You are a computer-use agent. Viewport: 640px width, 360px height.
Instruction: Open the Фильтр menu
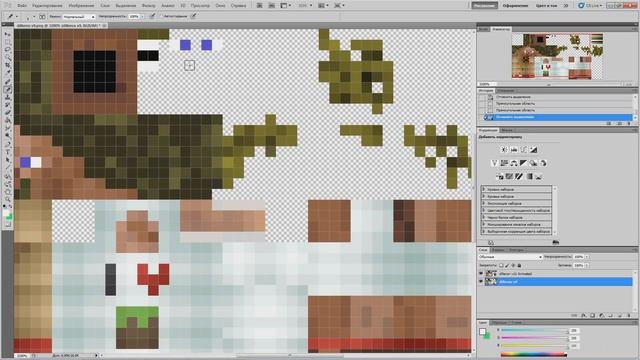coord(149,6)
